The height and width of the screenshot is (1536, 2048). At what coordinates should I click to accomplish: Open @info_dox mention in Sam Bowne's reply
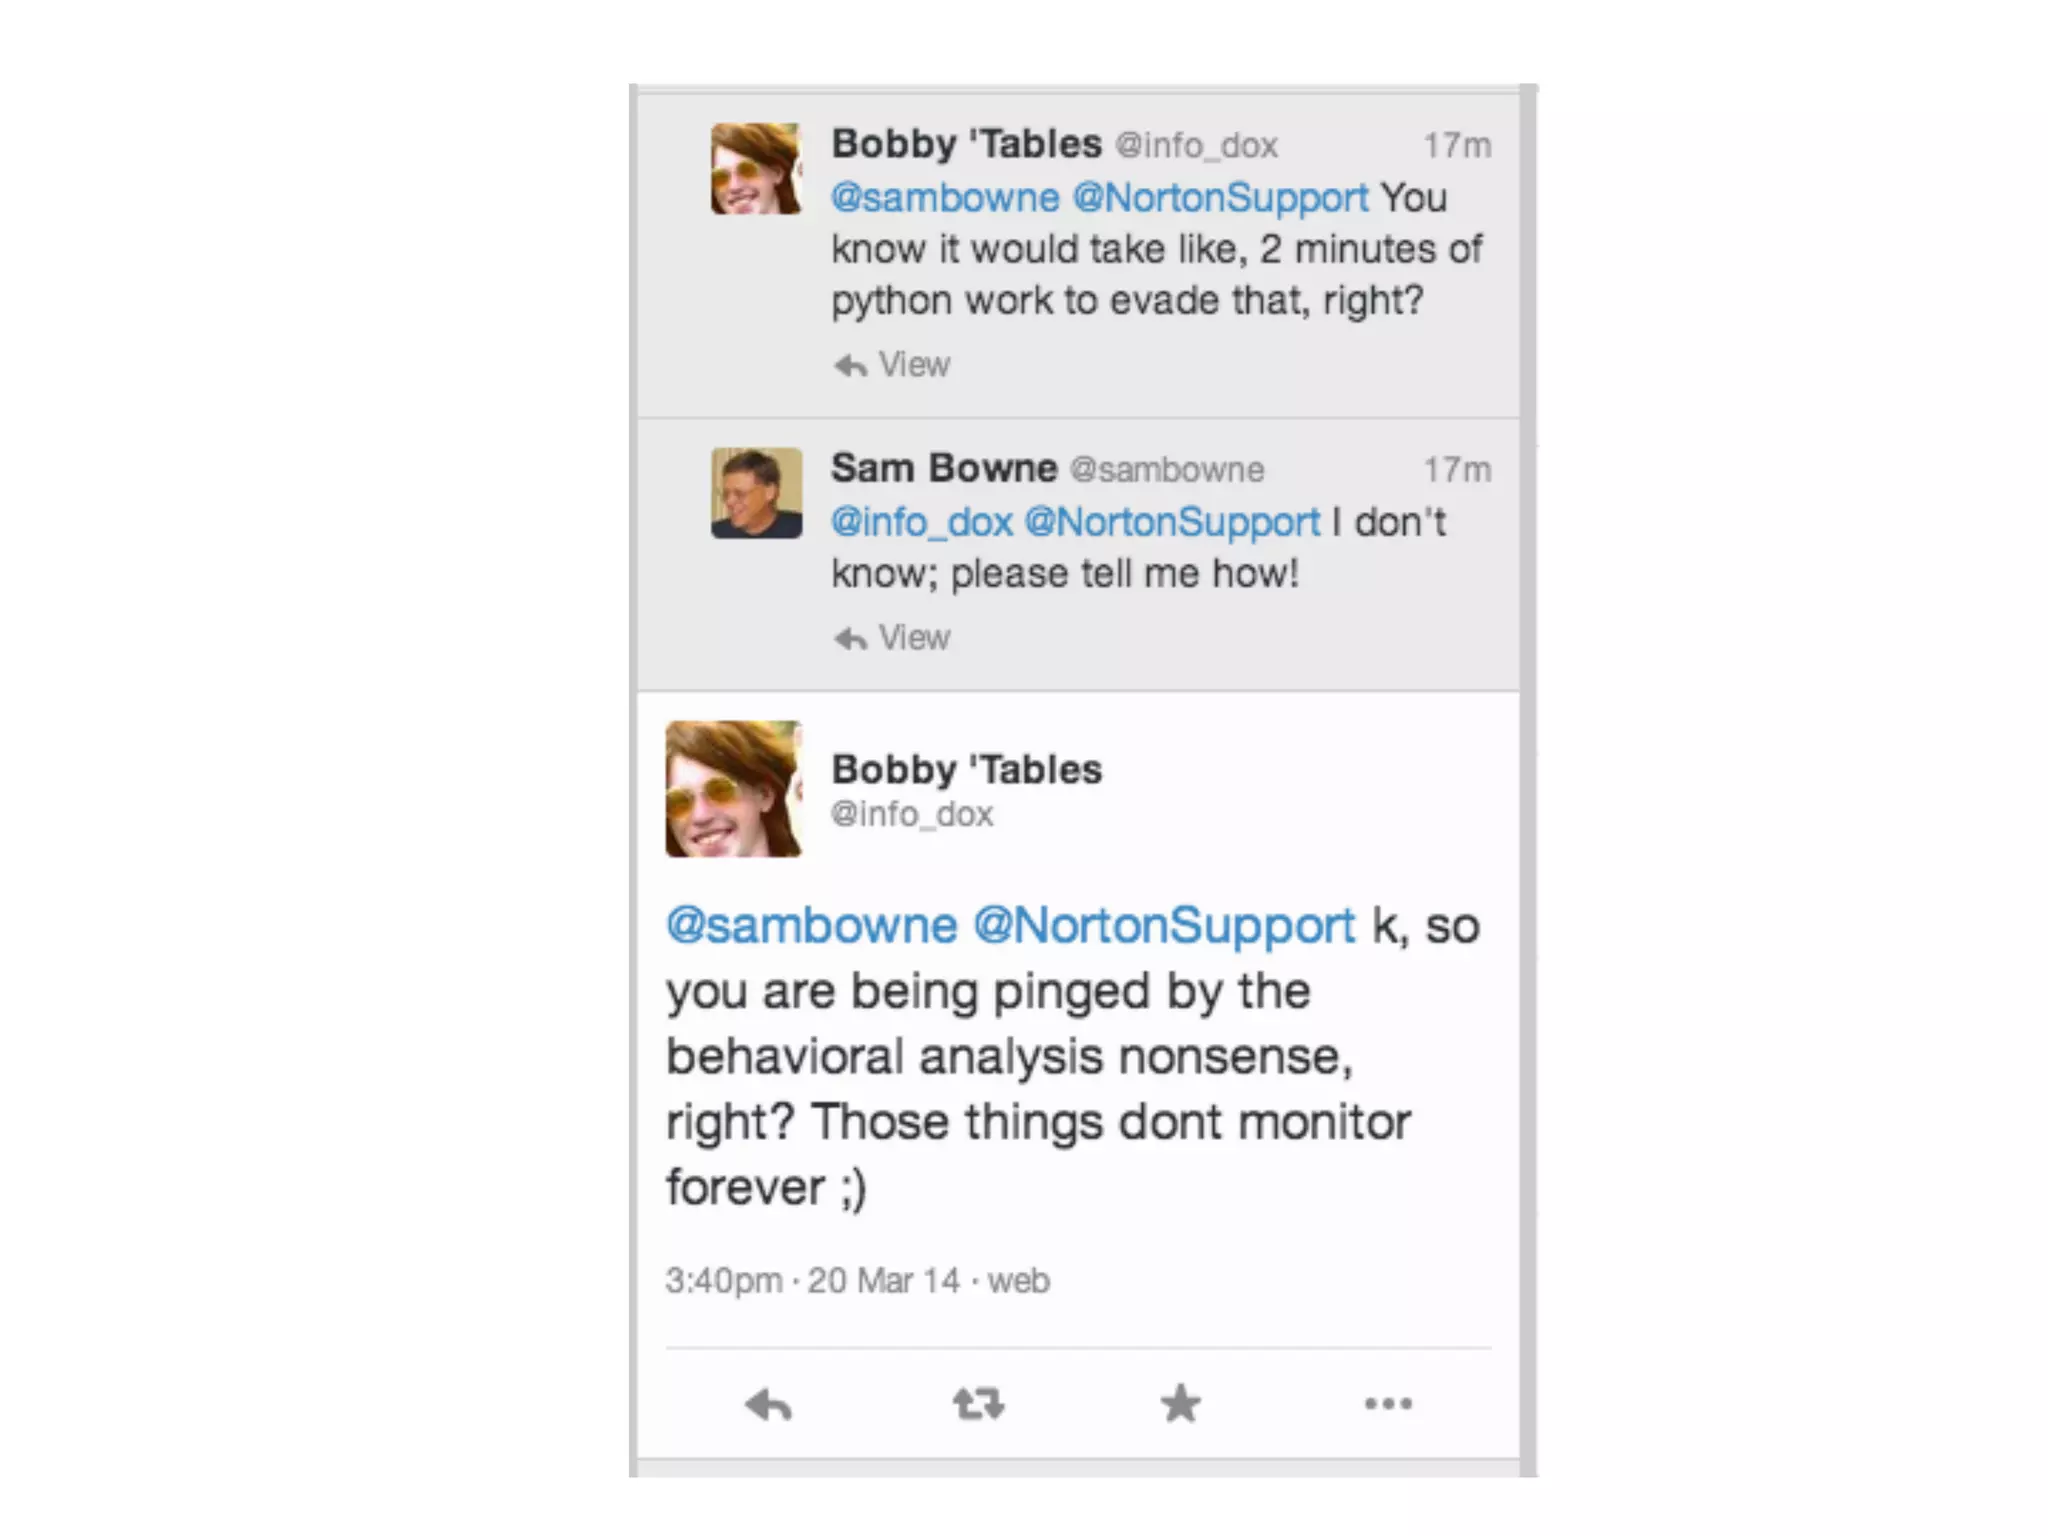[x=921, y=522]
